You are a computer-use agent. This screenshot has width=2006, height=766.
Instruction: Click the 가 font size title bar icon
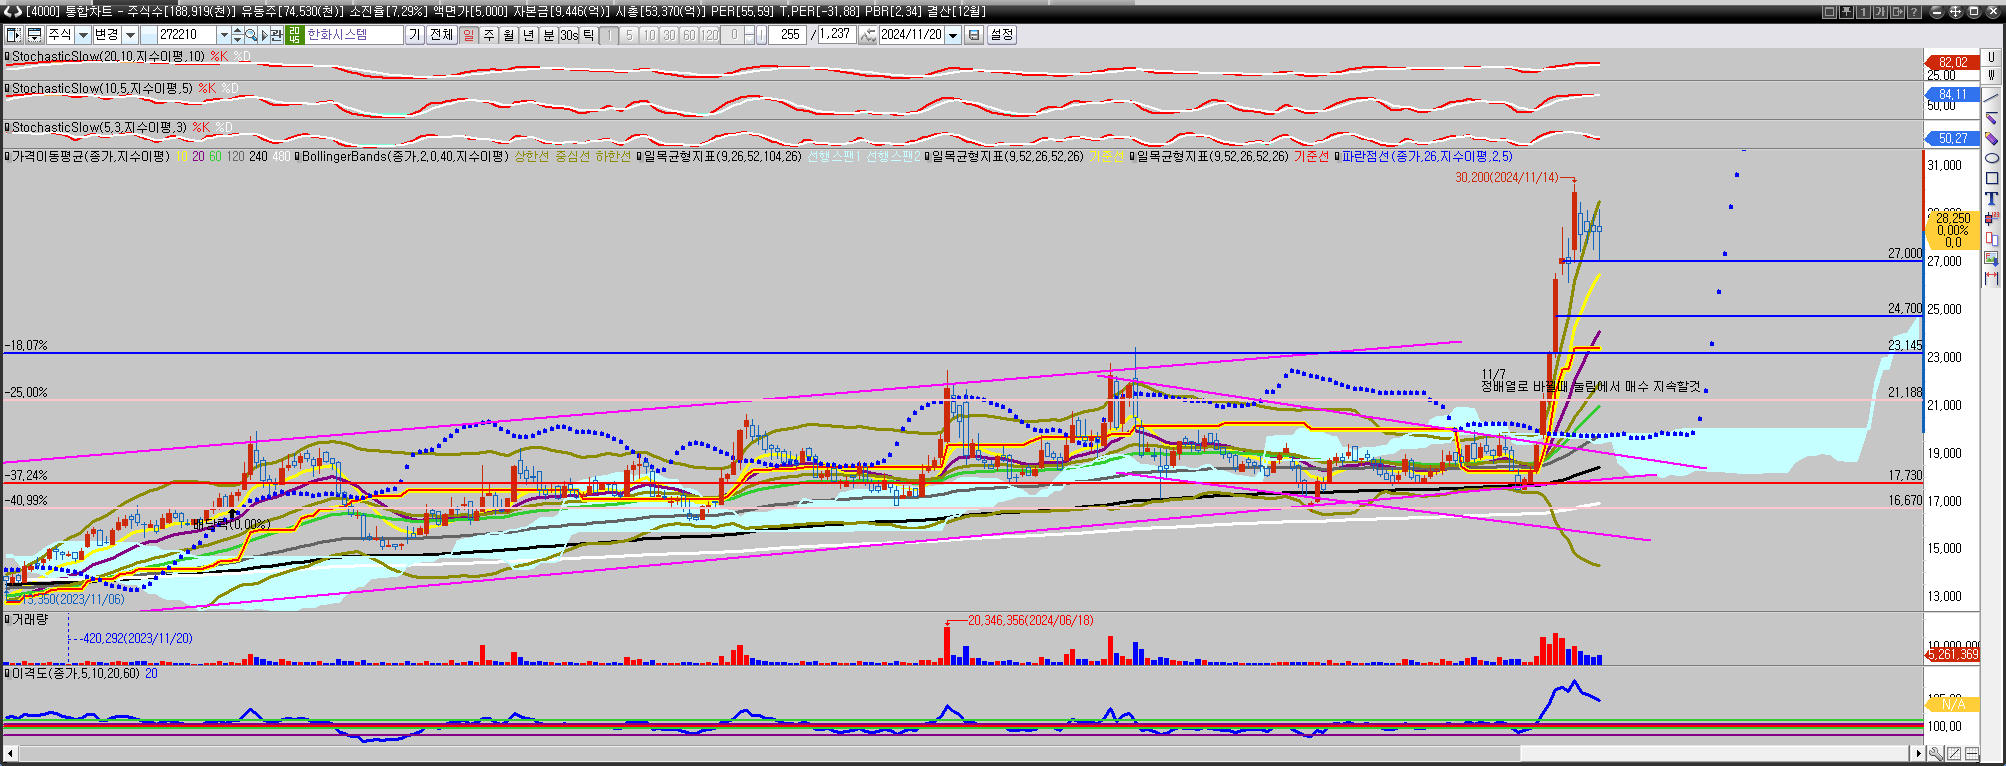point(1880,12)
